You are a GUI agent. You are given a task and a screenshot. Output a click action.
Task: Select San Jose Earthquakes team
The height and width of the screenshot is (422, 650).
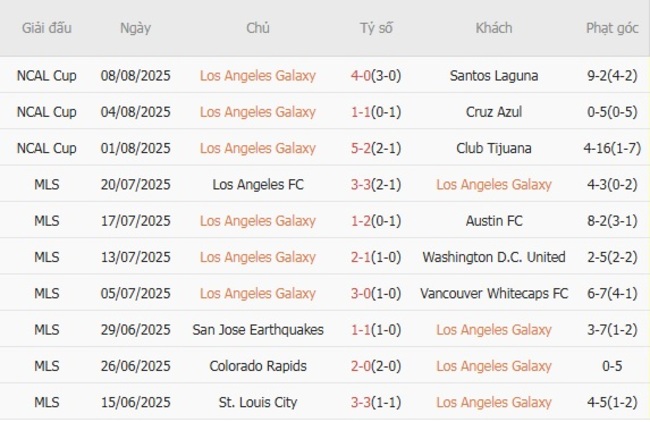(258, 330)
